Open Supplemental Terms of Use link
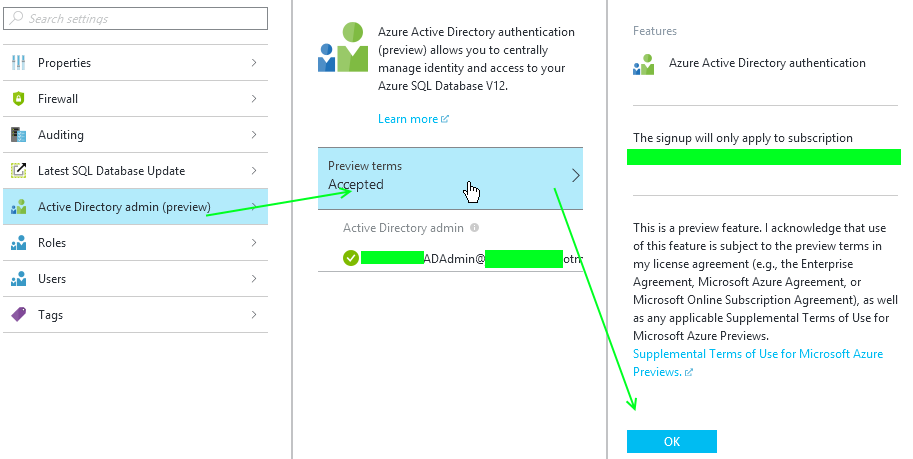 (x=758, y=362)
